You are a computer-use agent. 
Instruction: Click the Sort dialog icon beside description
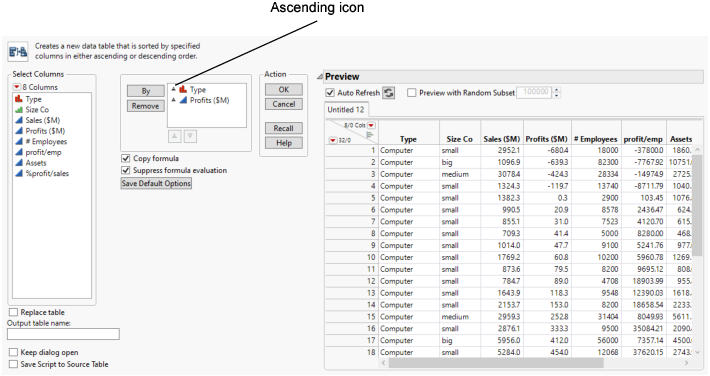(18, 52)
